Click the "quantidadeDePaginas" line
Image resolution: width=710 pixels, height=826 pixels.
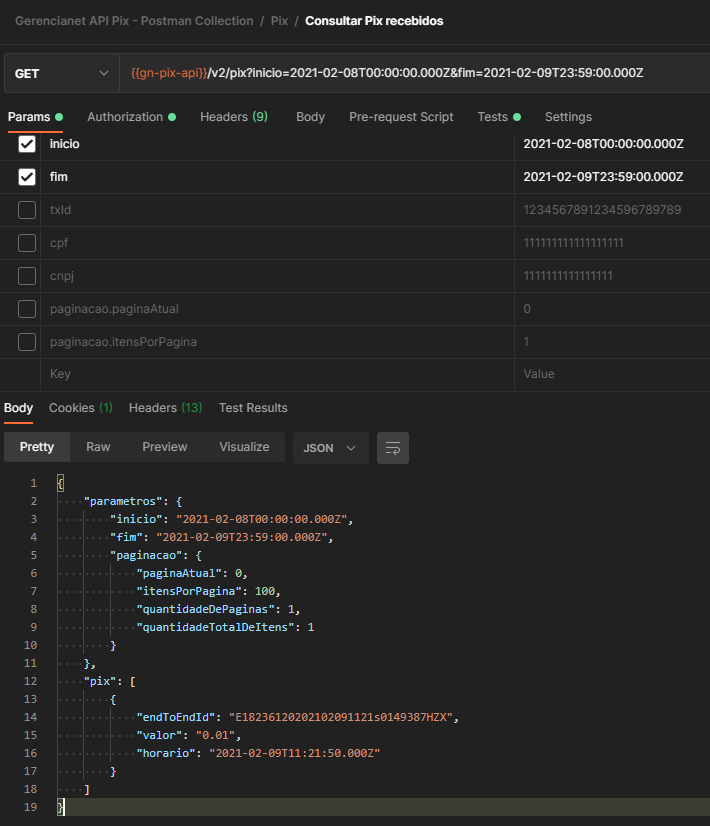[x=218, y=609]
